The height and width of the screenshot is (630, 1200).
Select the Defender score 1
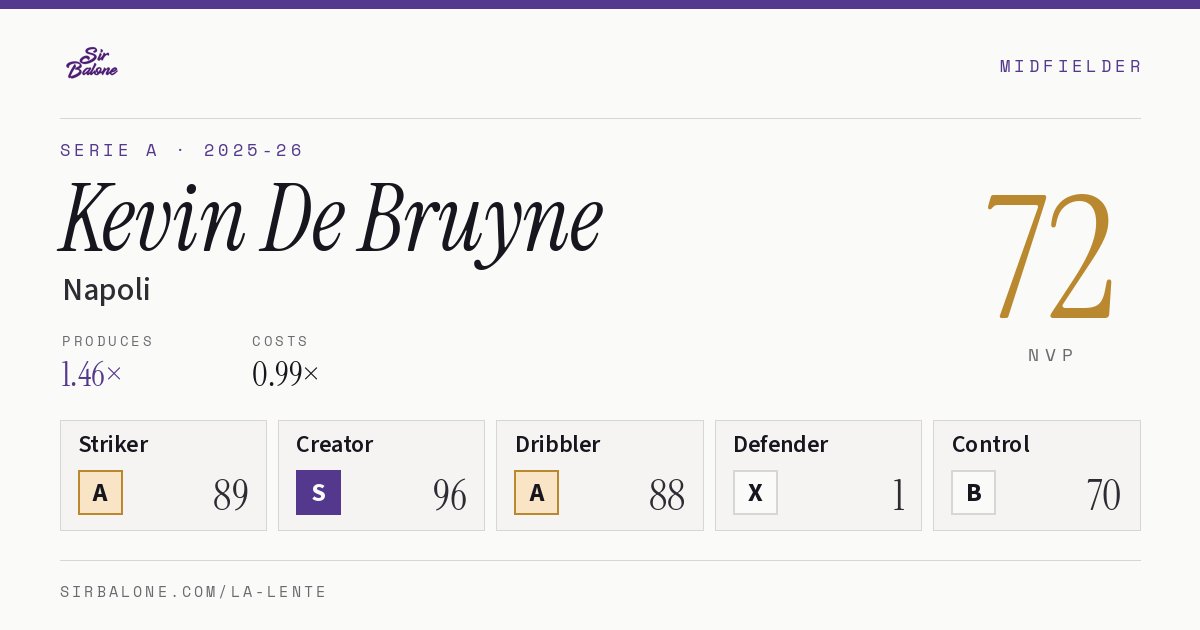pyautogui.click(x=898, y=494)
